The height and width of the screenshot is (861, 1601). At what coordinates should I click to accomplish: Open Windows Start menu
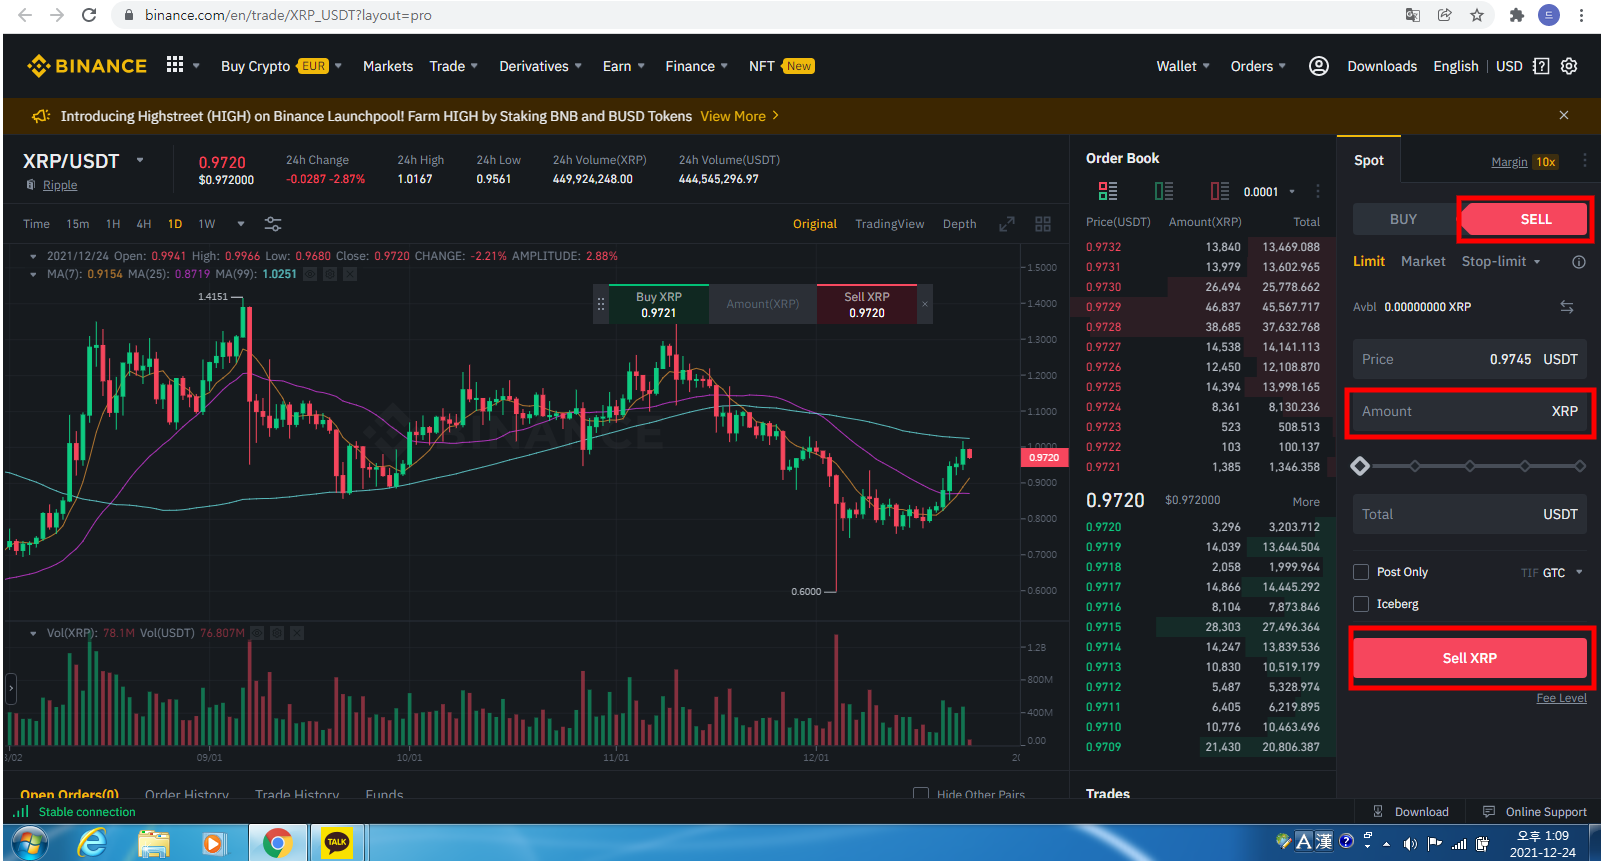[30, 843]
